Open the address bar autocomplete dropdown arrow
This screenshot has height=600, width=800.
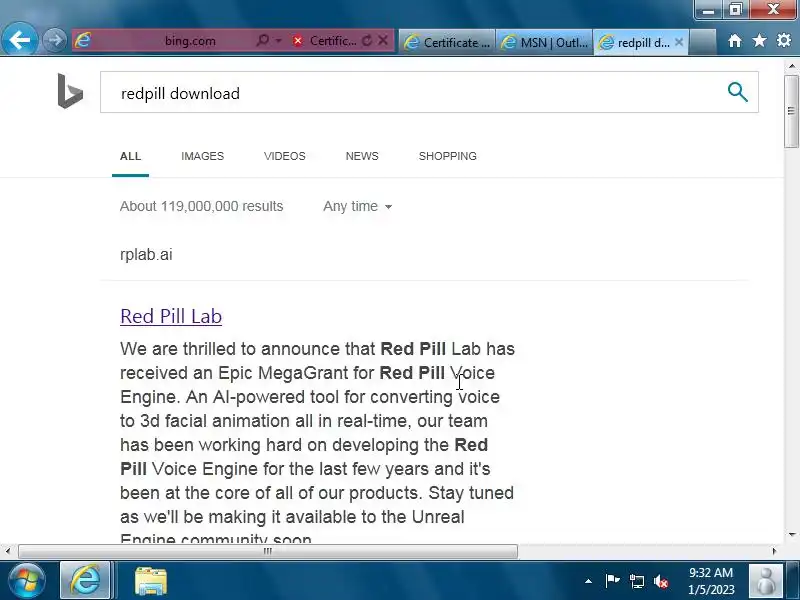tap(279, 40)
